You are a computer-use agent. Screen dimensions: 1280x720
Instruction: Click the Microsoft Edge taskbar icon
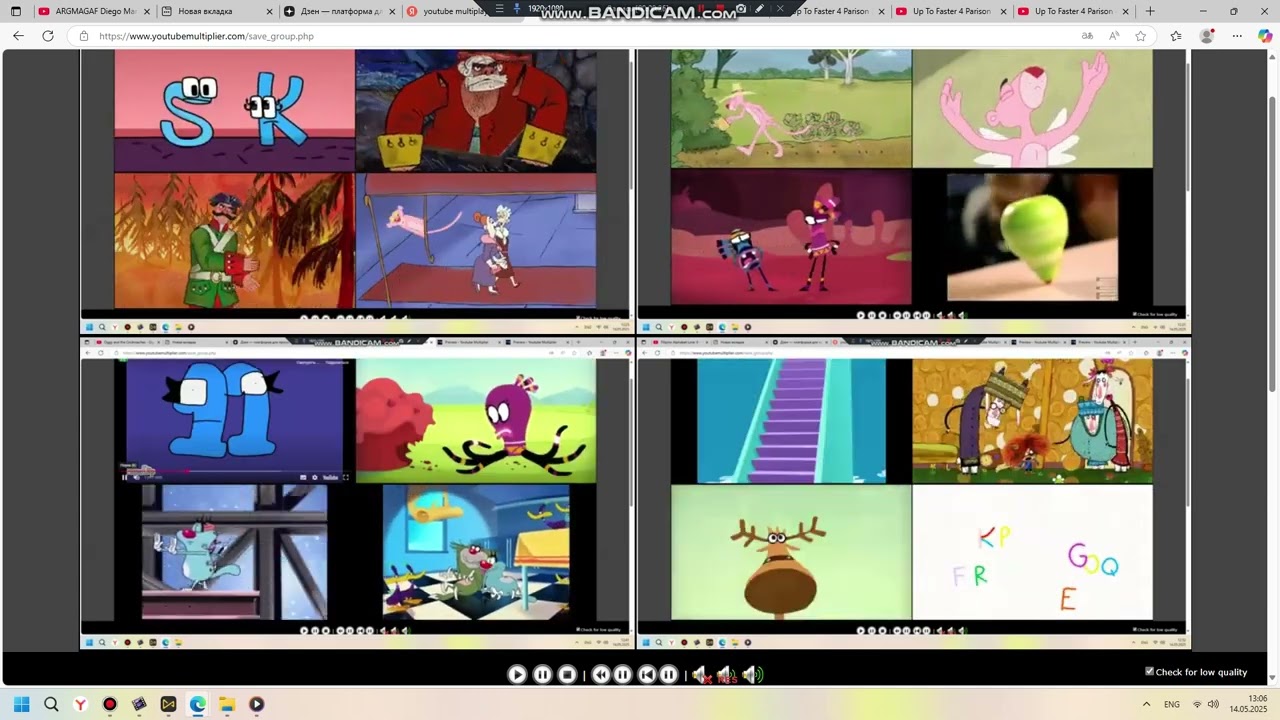coord(198,704)
